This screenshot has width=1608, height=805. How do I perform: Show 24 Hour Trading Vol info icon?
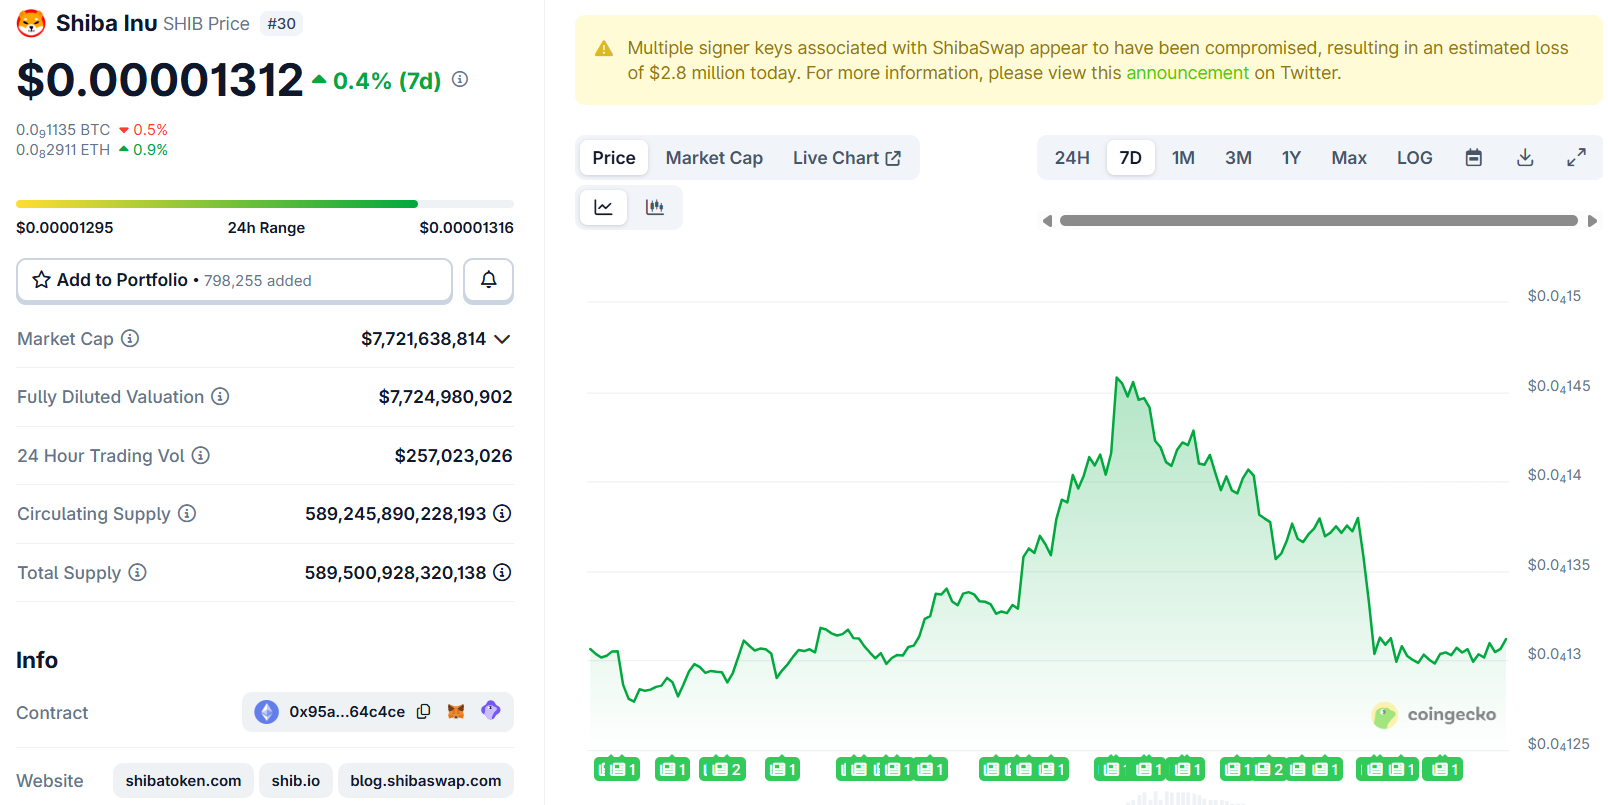tap(201, 455)
